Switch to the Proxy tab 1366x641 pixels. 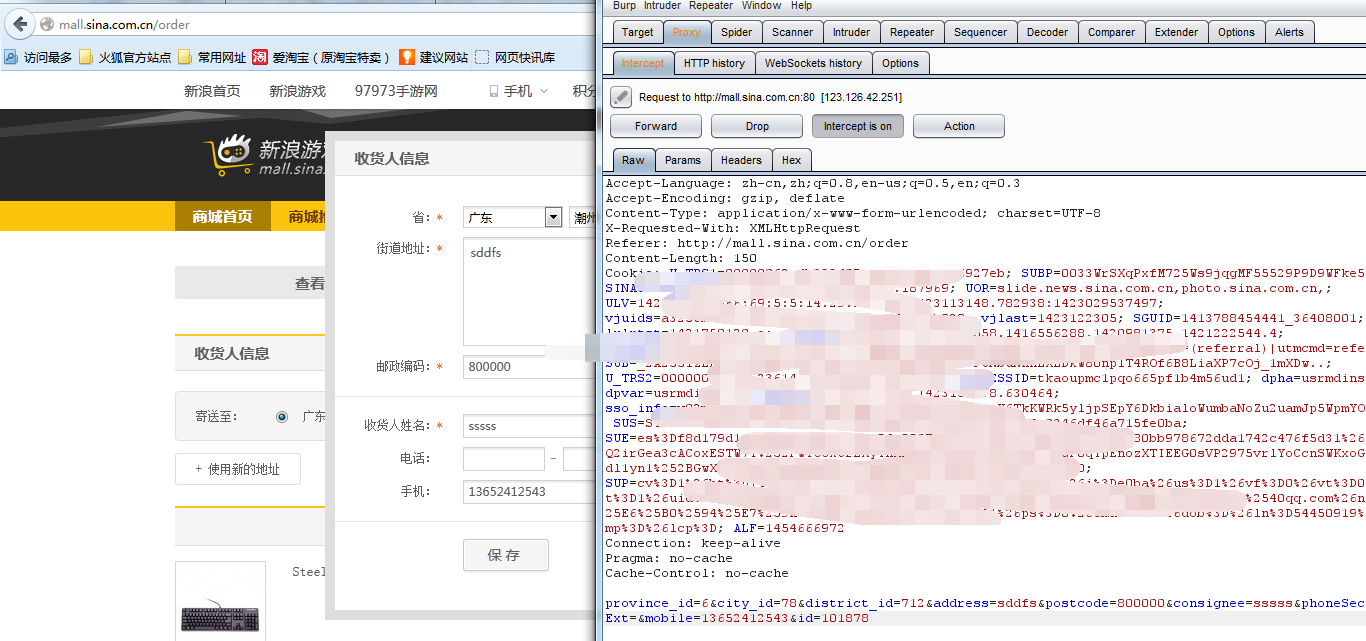click(687, 32)
